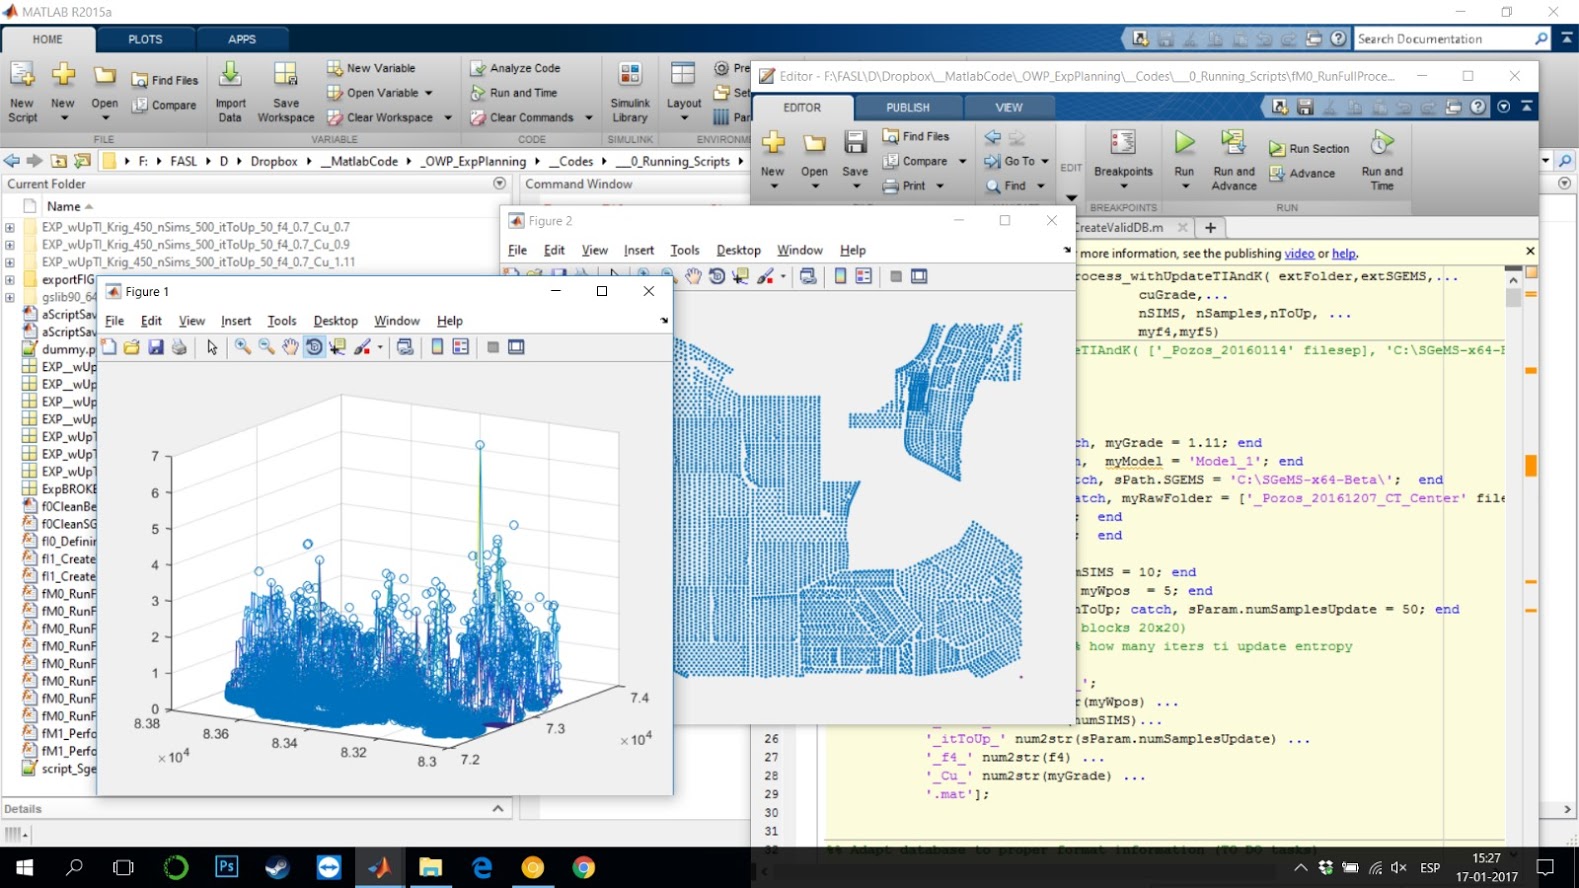
Task: Open Tools menu in Figure 1
Action: coord(282,321)
